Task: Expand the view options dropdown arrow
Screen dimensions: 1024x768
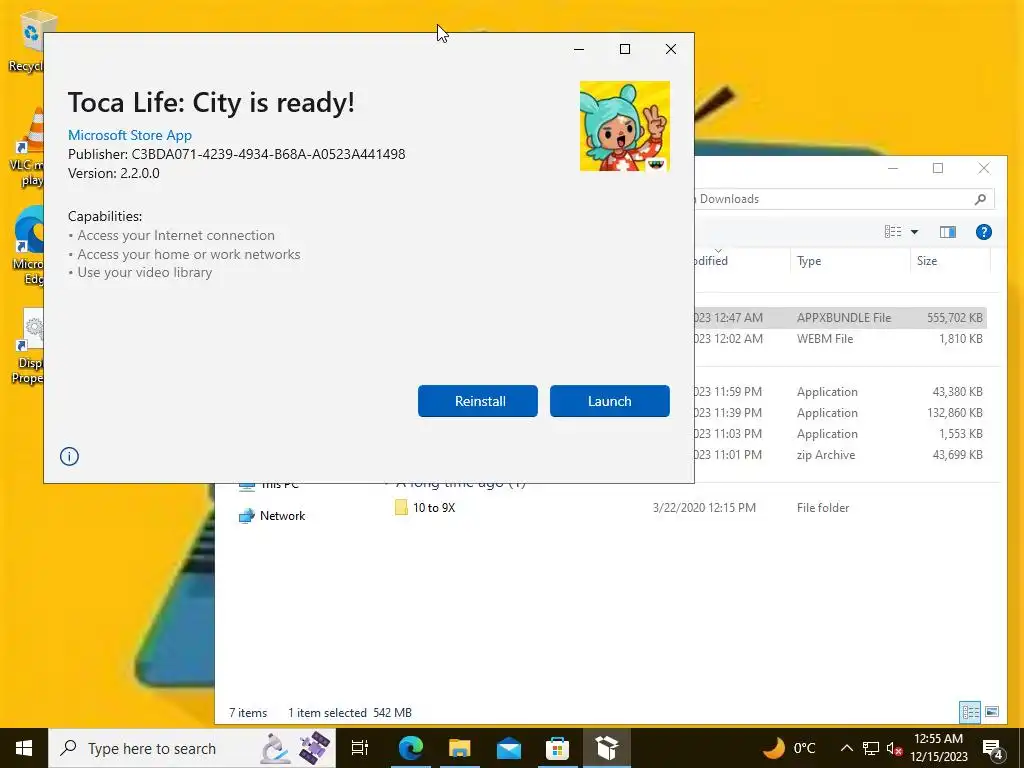Action: click(914, 232)
